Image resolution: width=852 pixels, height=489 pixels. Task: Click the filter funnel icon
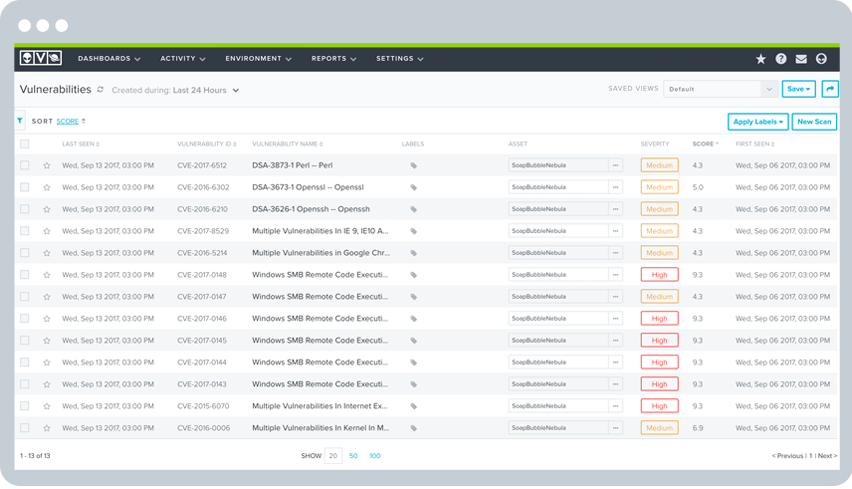20,120
